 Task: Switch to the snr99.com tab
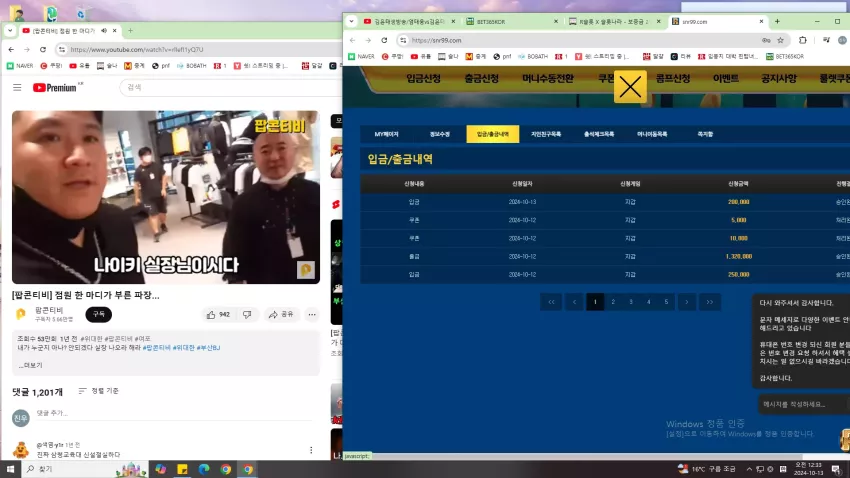tap(717, 22)
